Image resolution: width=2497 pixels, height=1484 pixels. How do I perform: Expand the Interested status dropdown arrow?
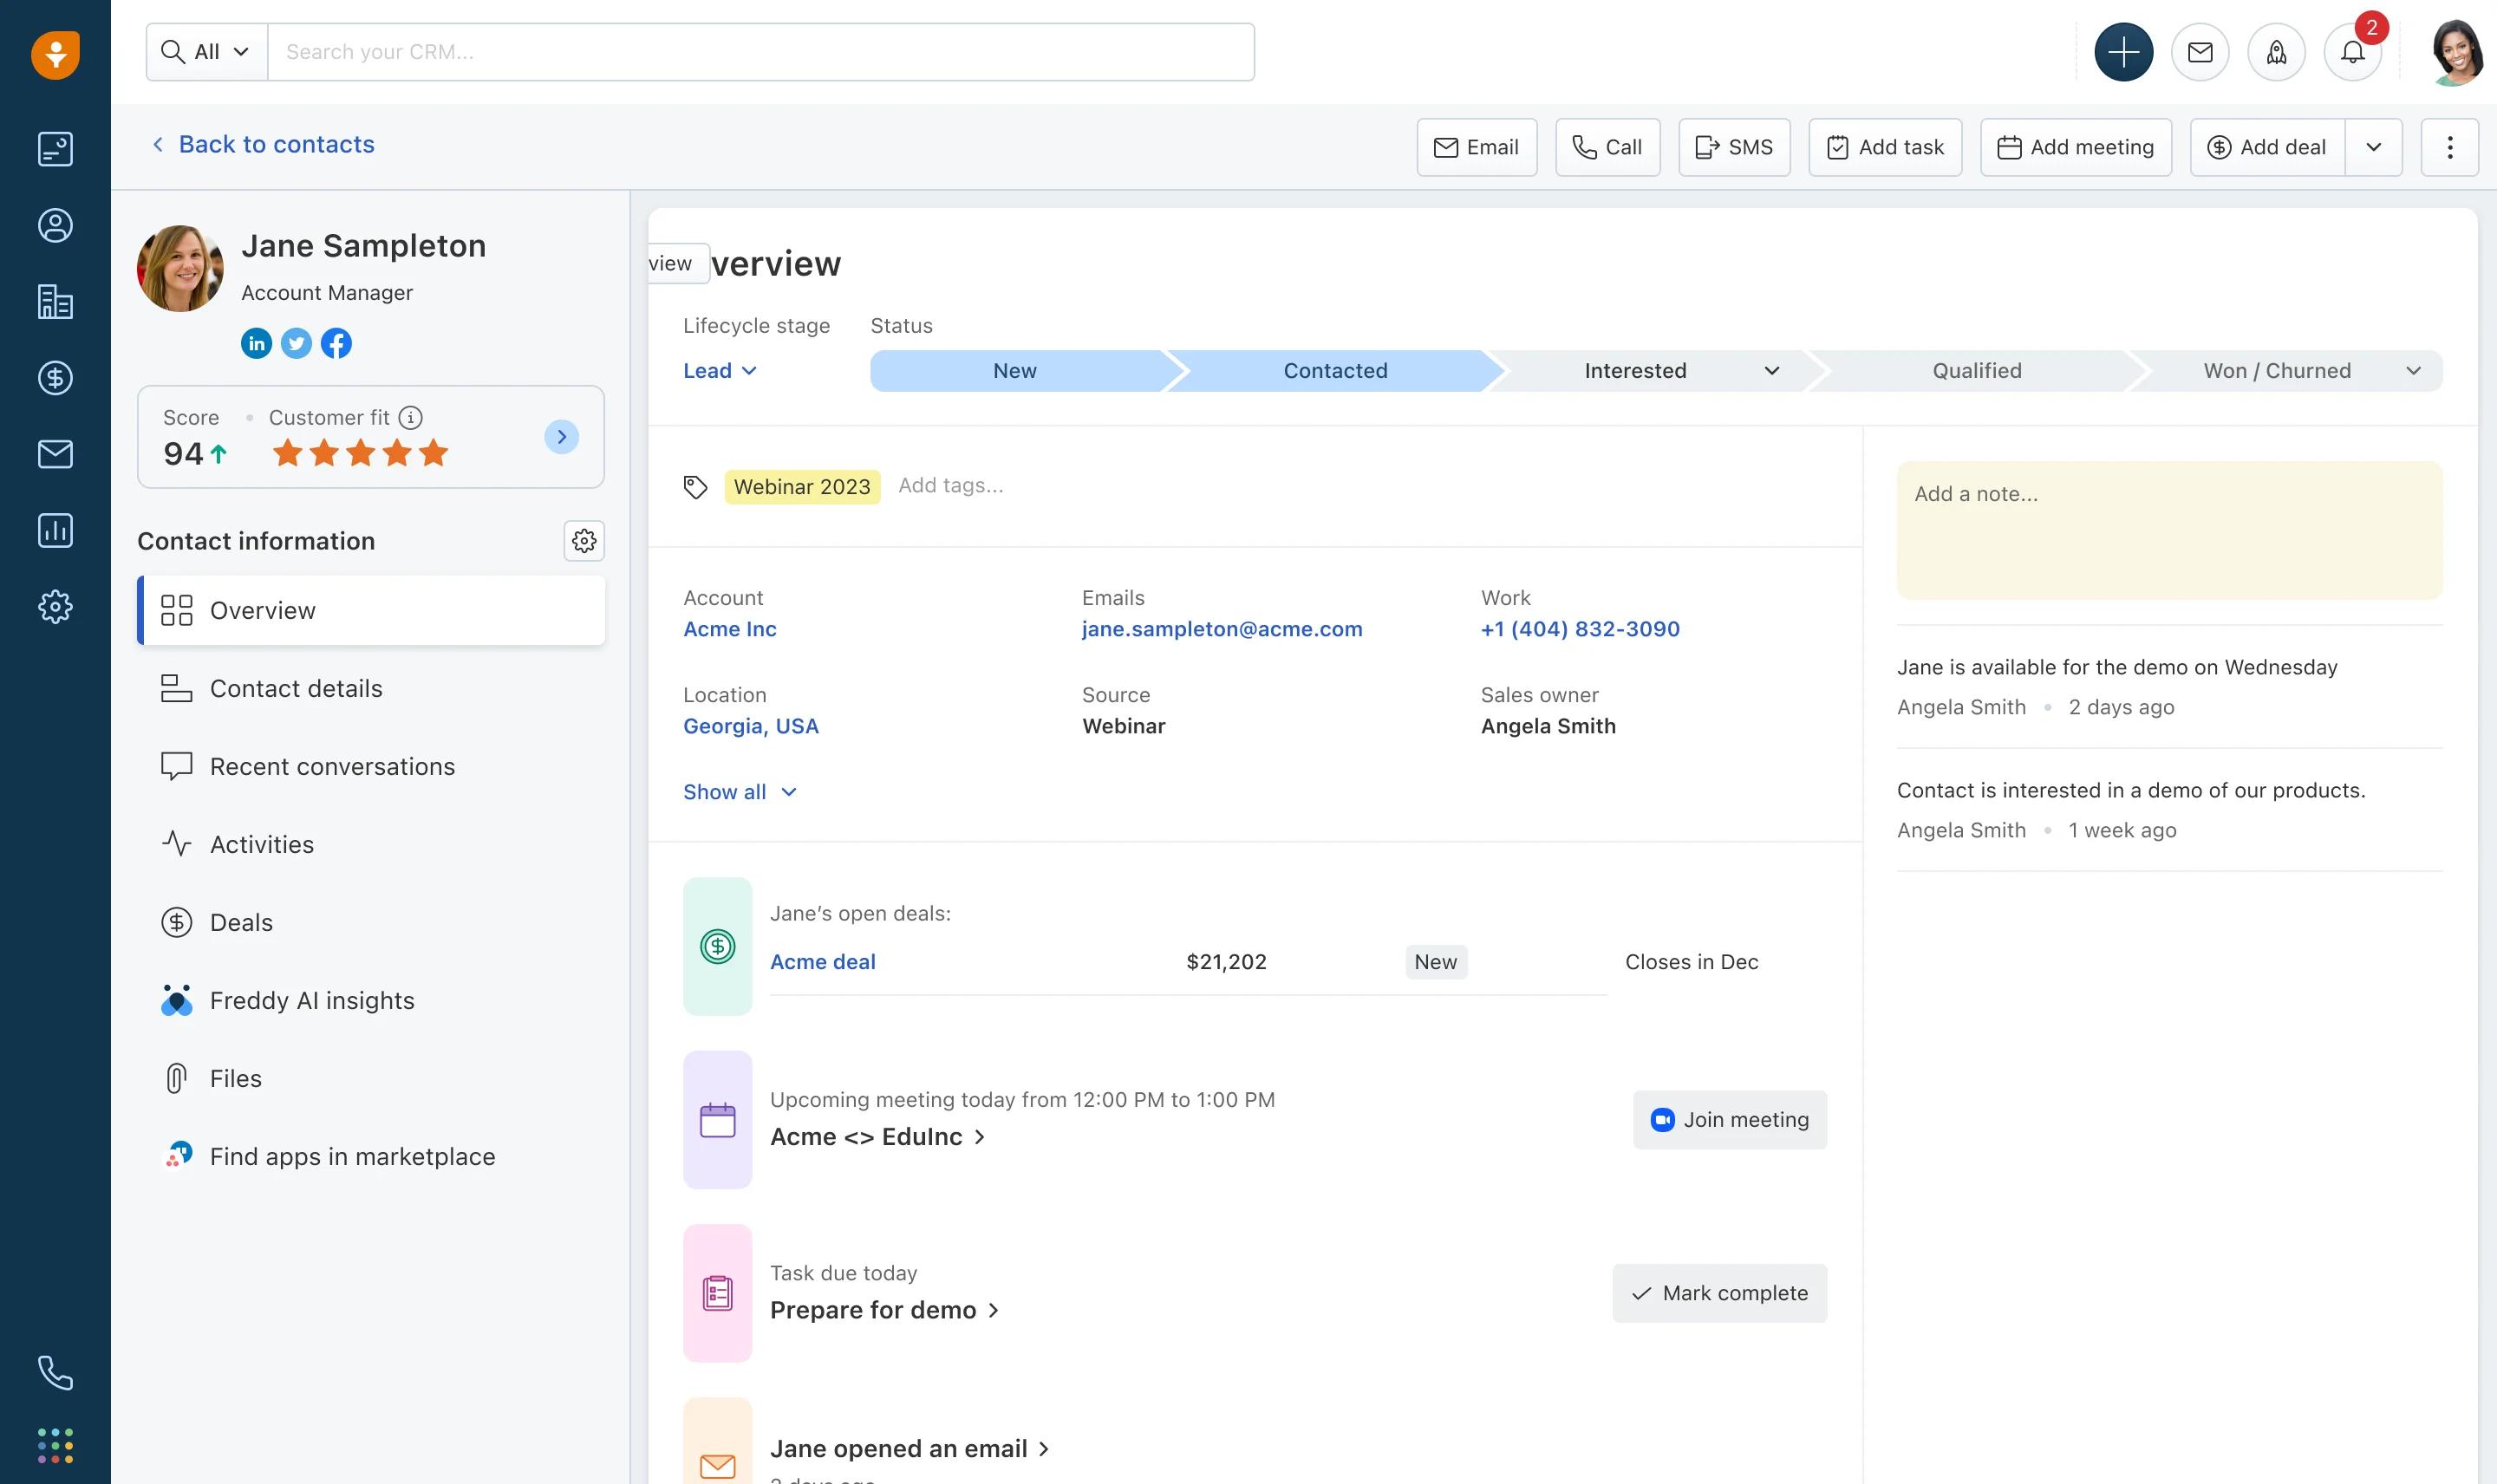1771,371
